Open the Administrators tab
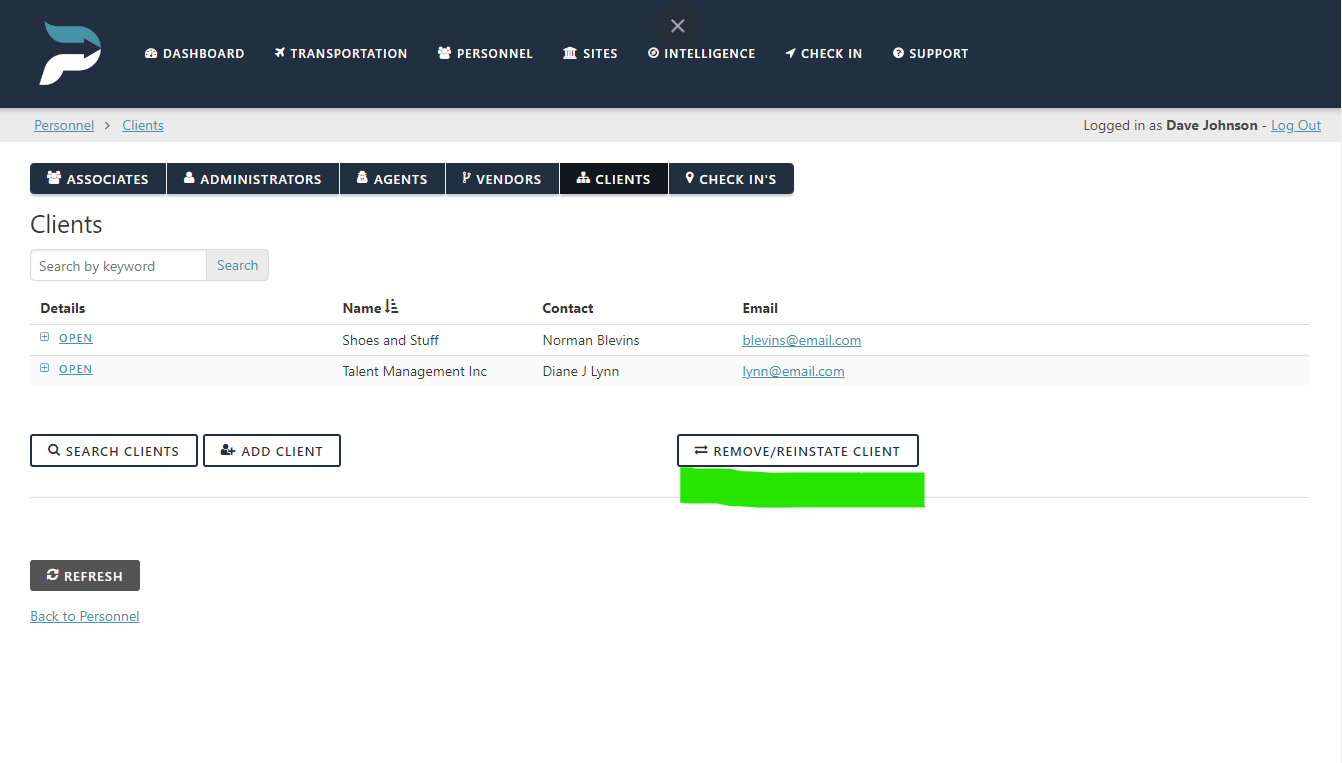The width and height of the screenshot is (1342, 763). tap(252, 178)
